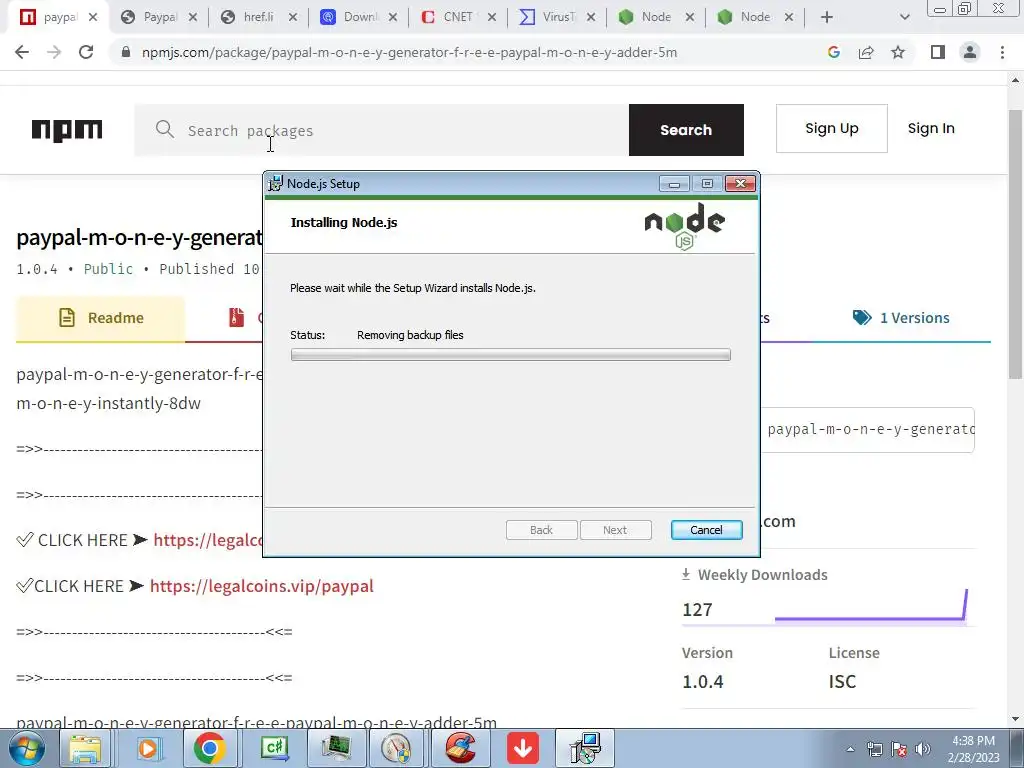Image resolution: width=1024 pixels, height=768 pixels.
Task: Open the Windows Start menu
Action: [27, 748]
